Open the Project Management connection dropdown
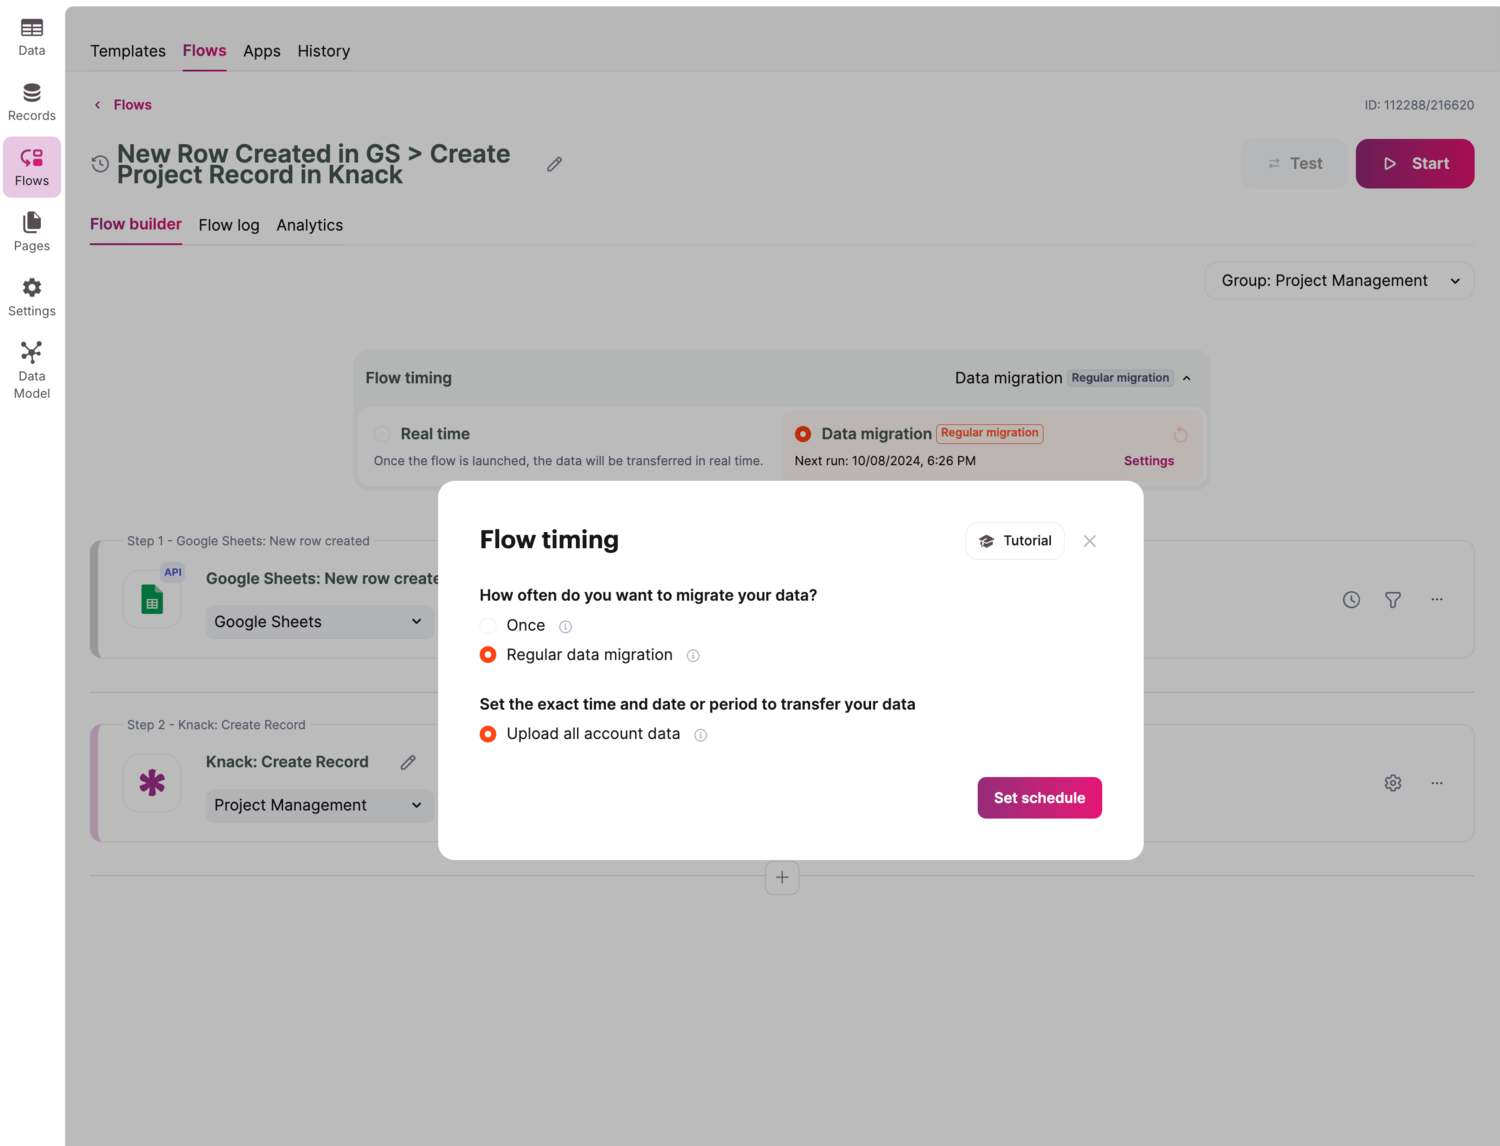This screenshot has width=1500, height=1146. tap(319, 805)
